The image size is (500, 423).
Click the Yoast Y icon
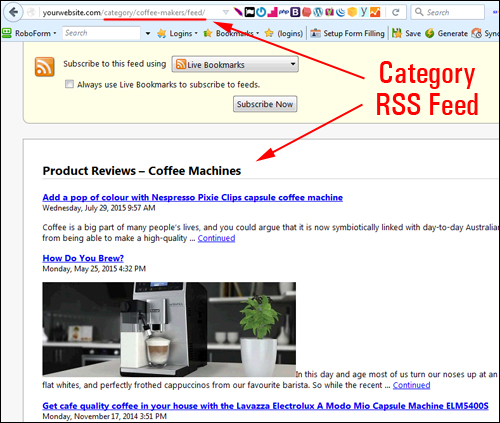(364, 12)
